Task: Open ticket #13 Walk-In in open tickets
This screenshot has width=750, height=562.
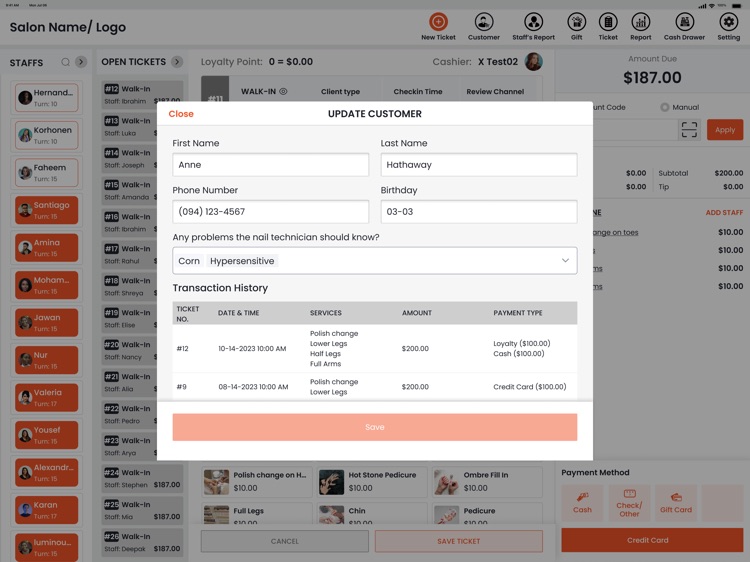Action: point(130,127)
